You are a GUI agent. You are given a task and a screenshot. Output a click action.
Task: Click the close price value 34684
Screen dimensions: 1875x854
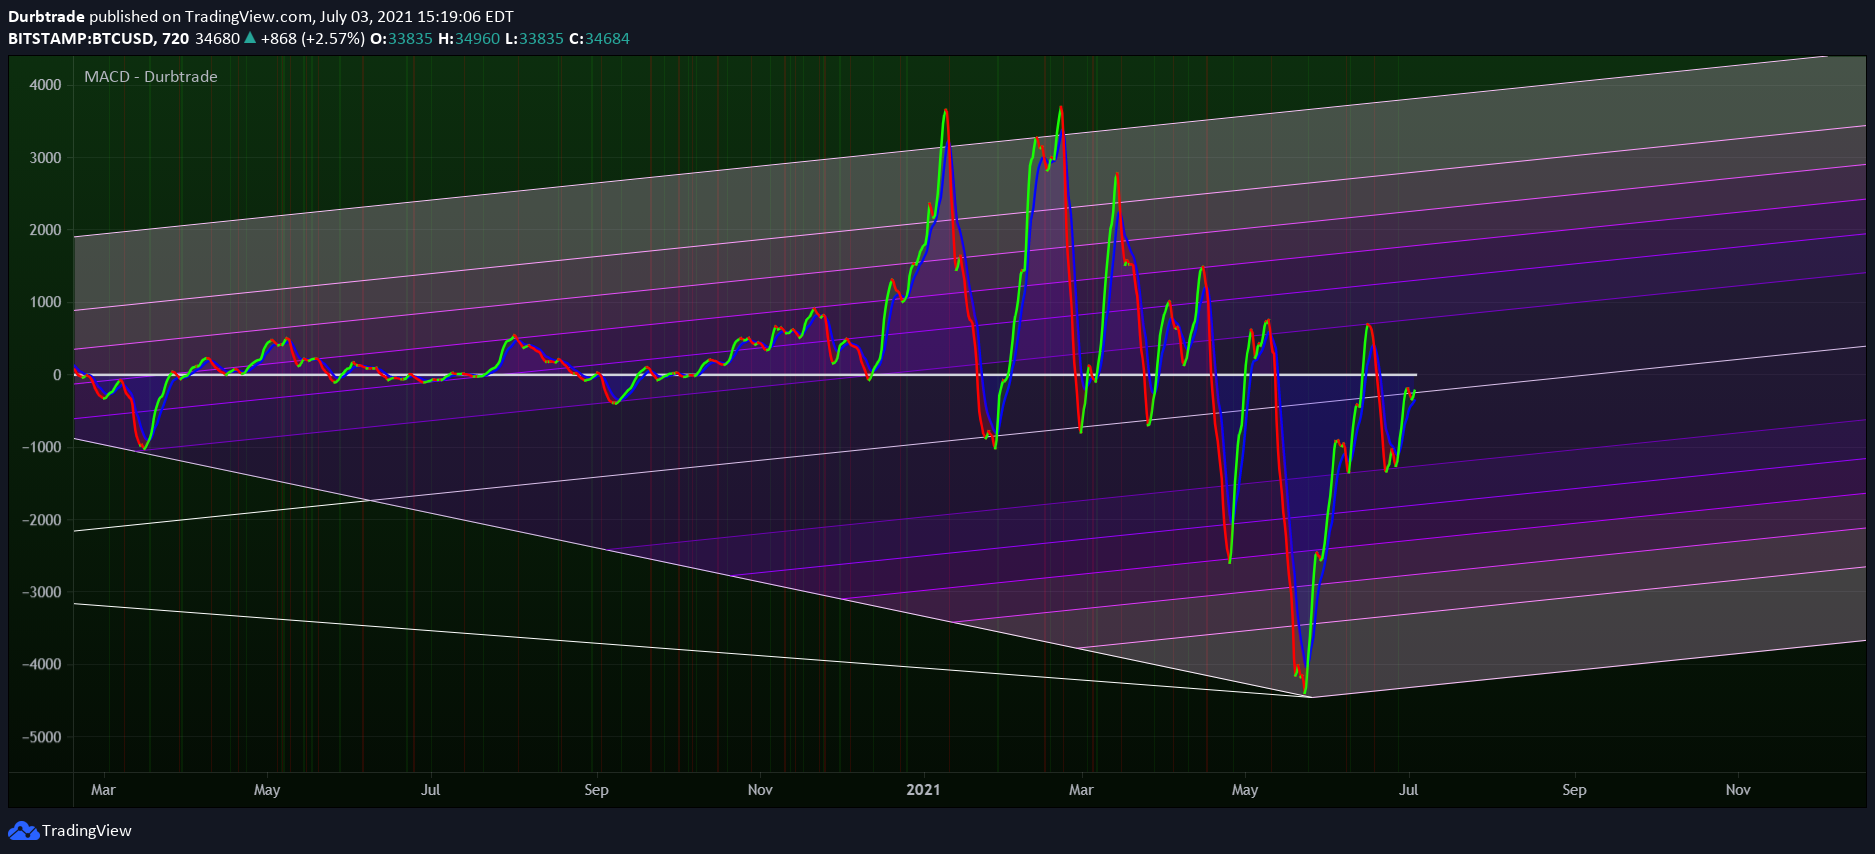click(607, 39)
